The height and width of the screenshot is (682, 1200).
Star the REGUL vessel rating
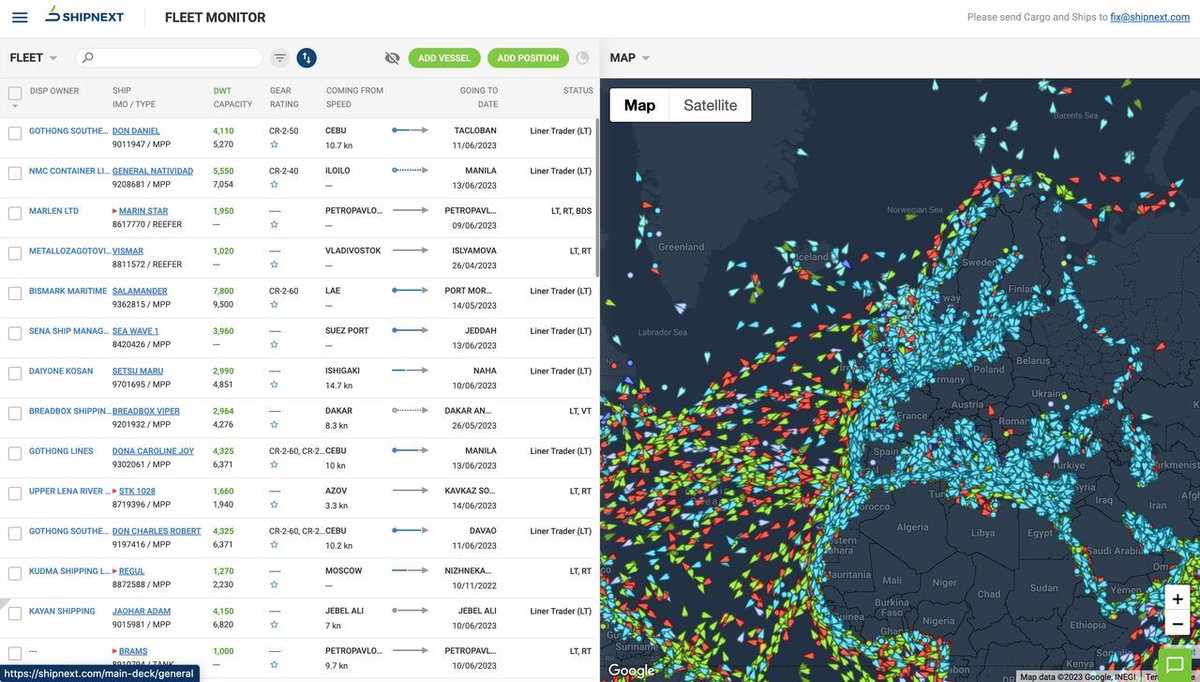(274, 584)
